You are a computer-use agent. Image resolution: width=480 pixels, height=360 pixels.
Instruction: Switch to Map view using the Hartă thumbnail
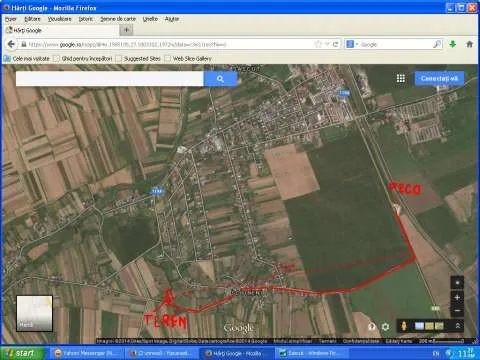pyautogui.click(x=34, y=313)
